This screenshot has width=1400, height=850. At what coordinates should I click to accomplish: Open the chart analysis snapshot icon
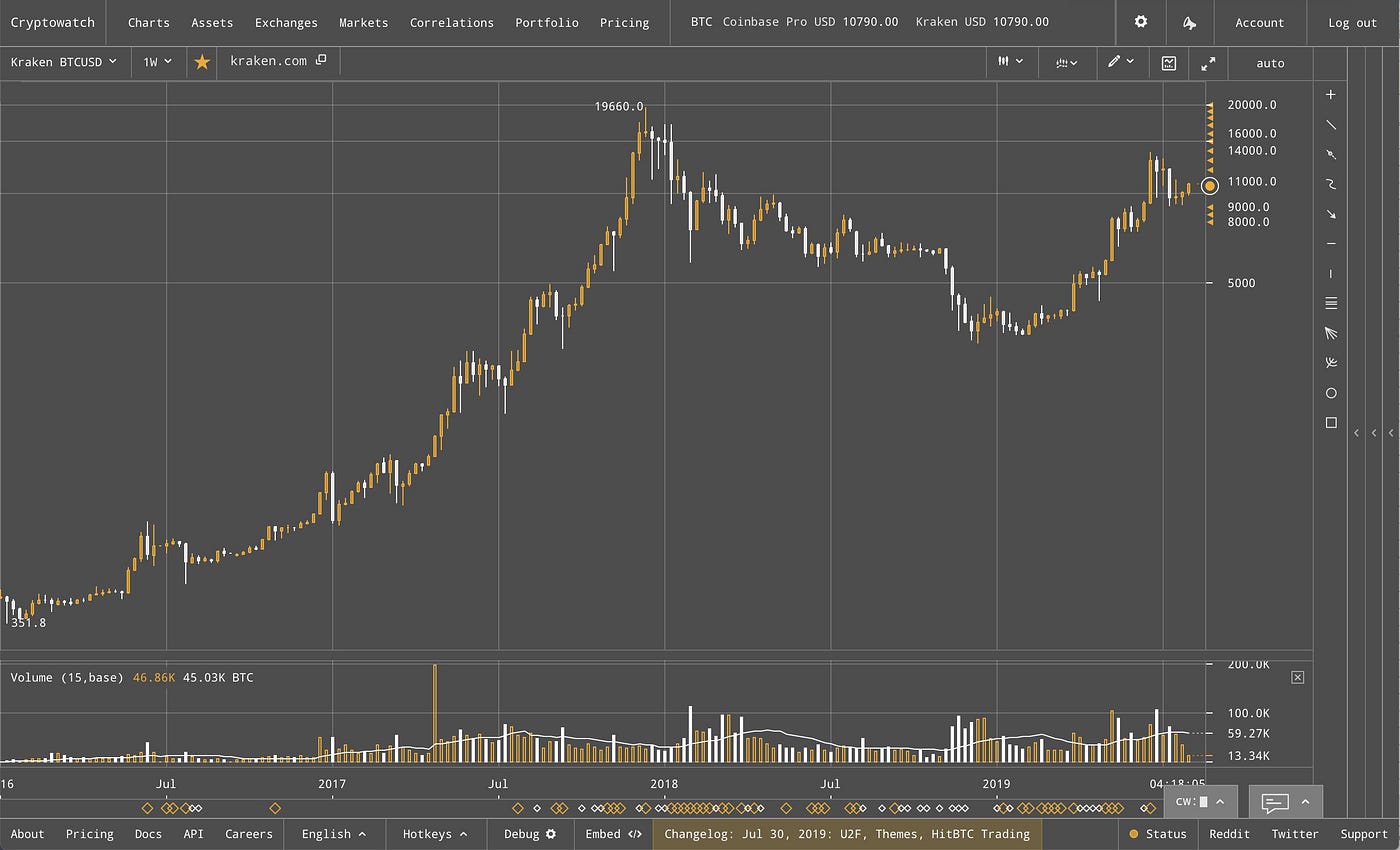(1168, 62)
